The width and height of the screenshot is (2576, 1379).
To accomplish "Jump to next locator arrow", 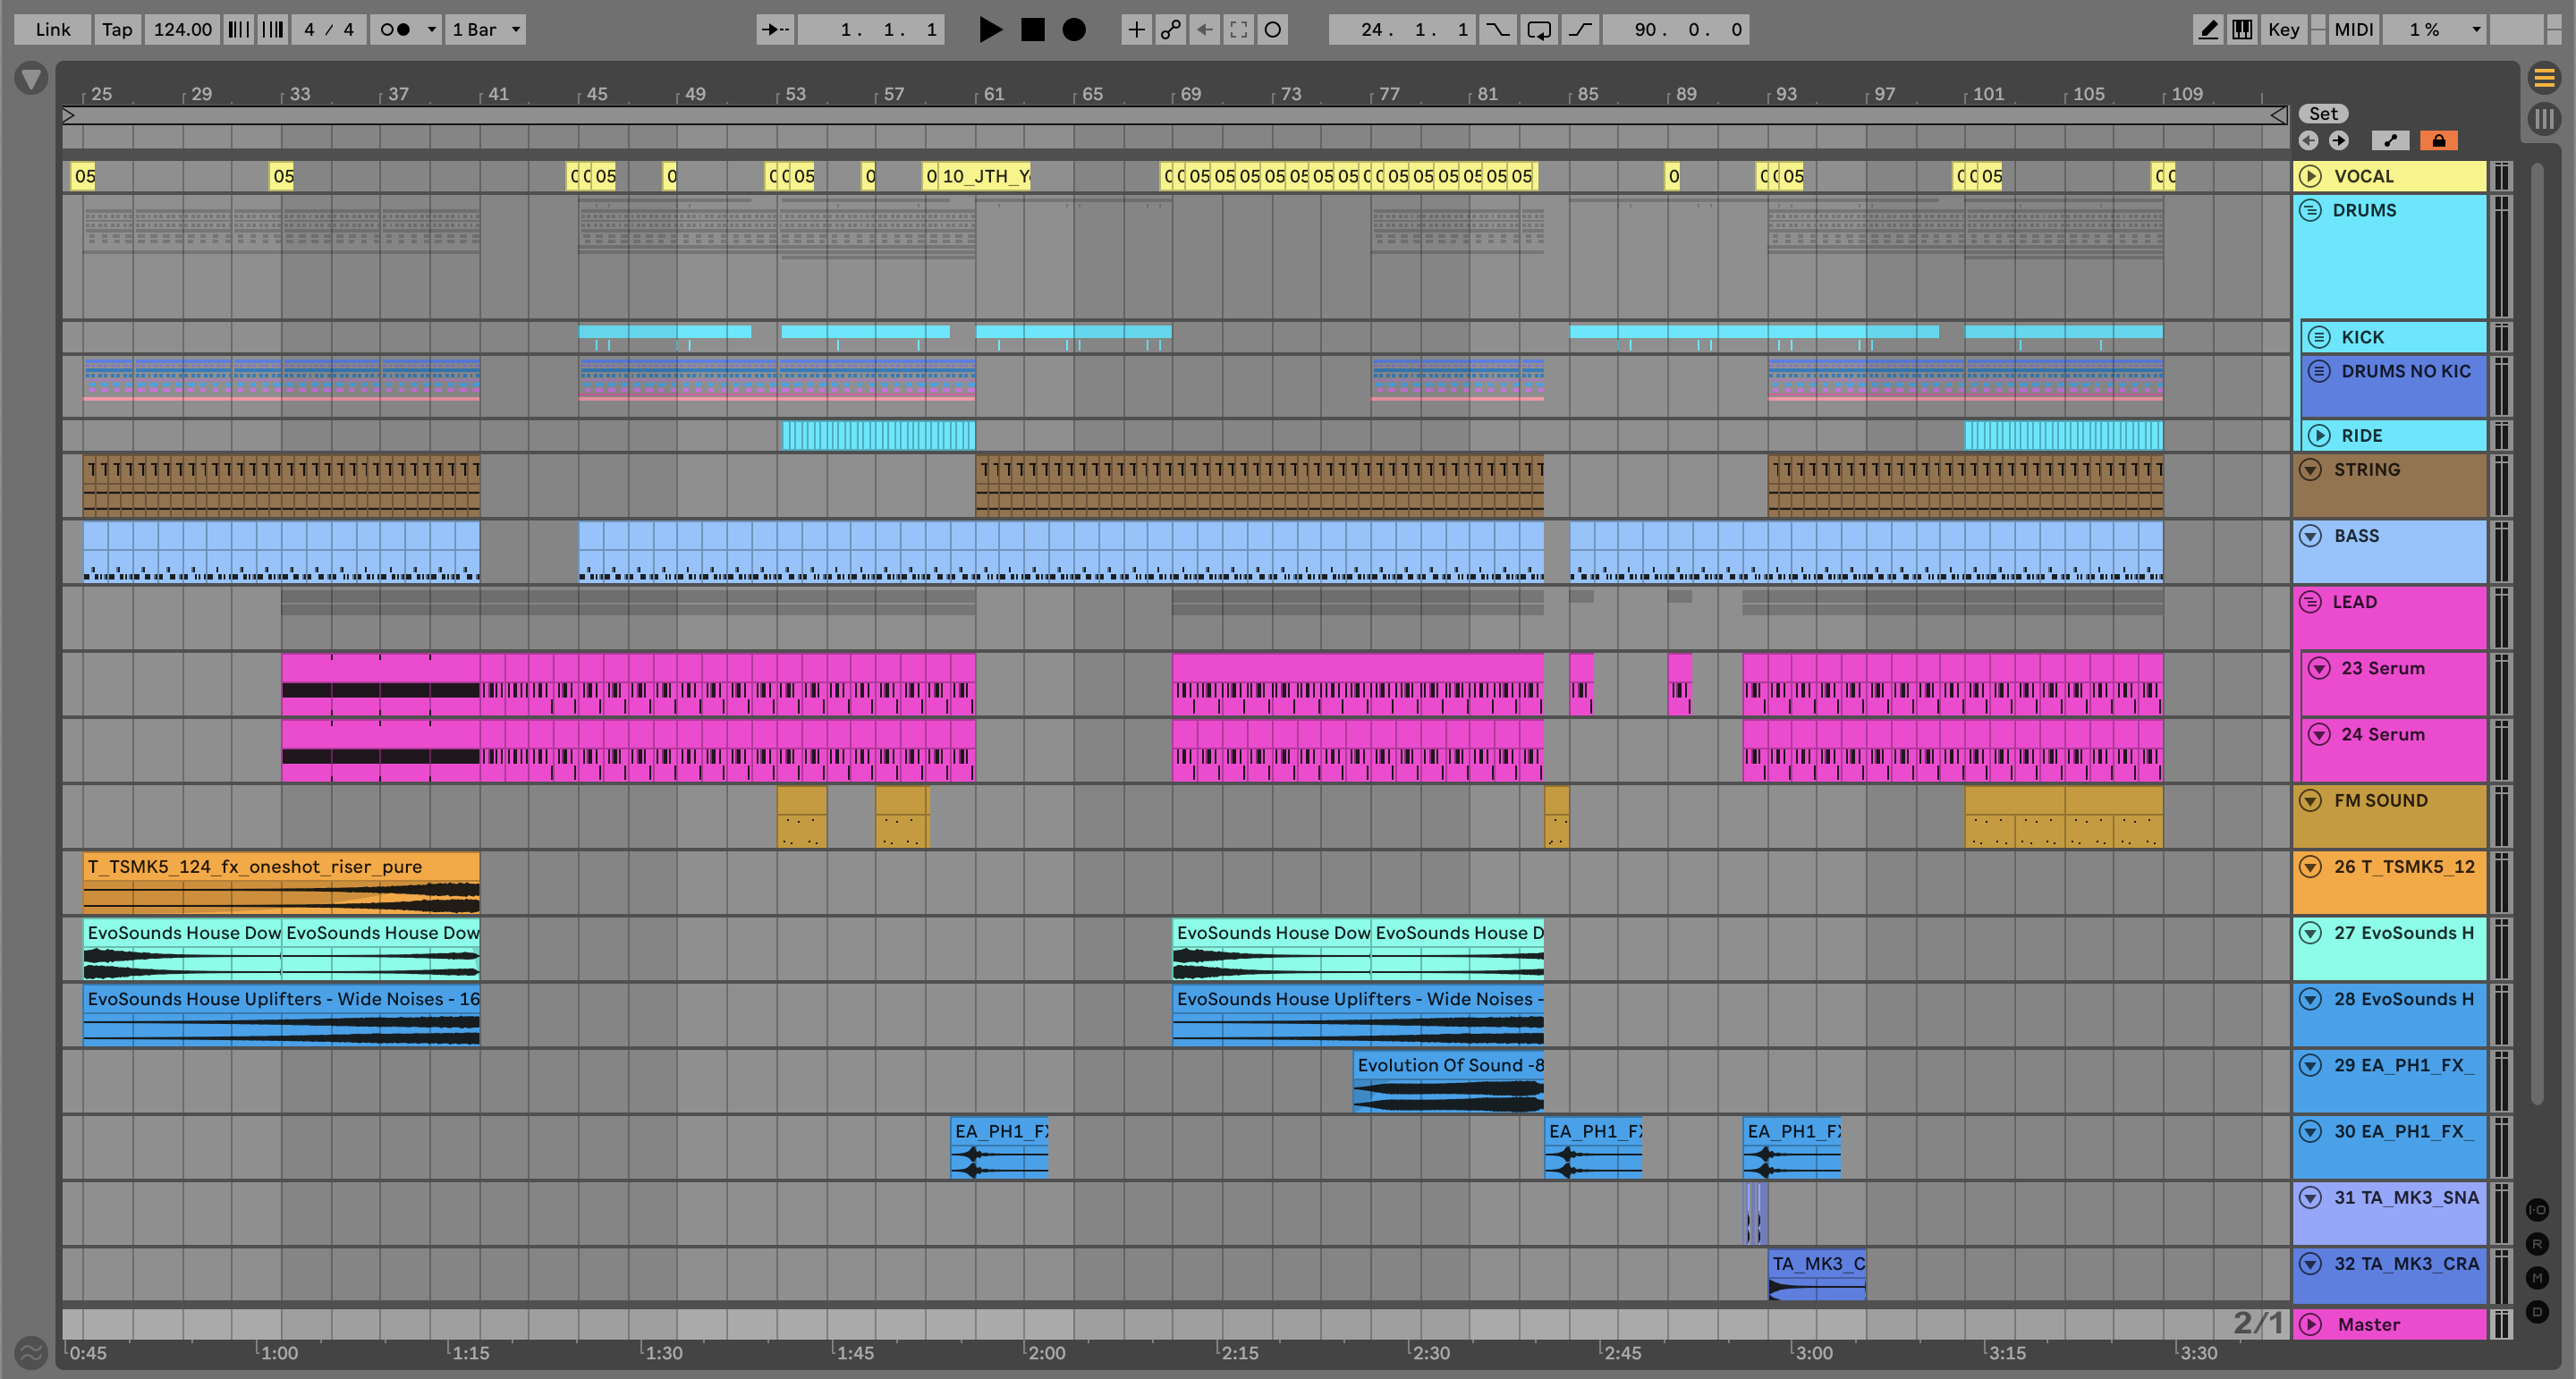I will [2338, 140].
